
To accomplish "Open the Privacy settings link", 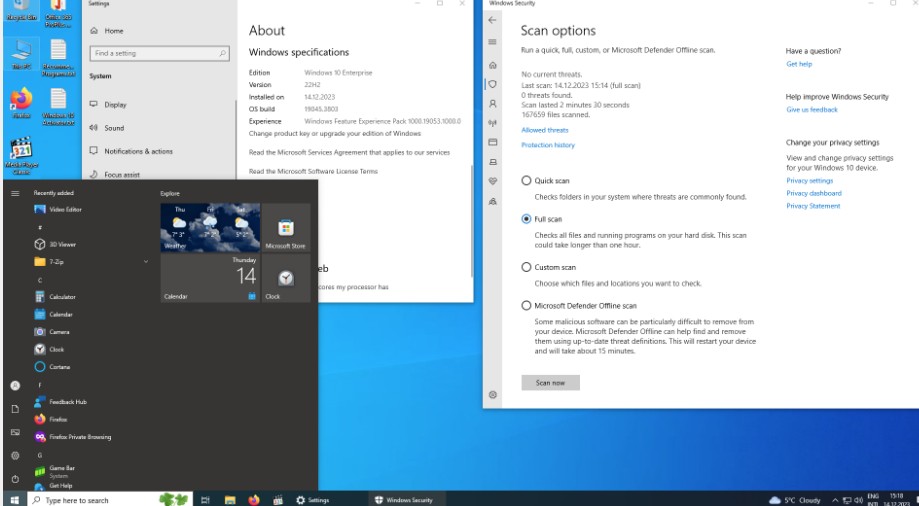I will click(809, 181).
